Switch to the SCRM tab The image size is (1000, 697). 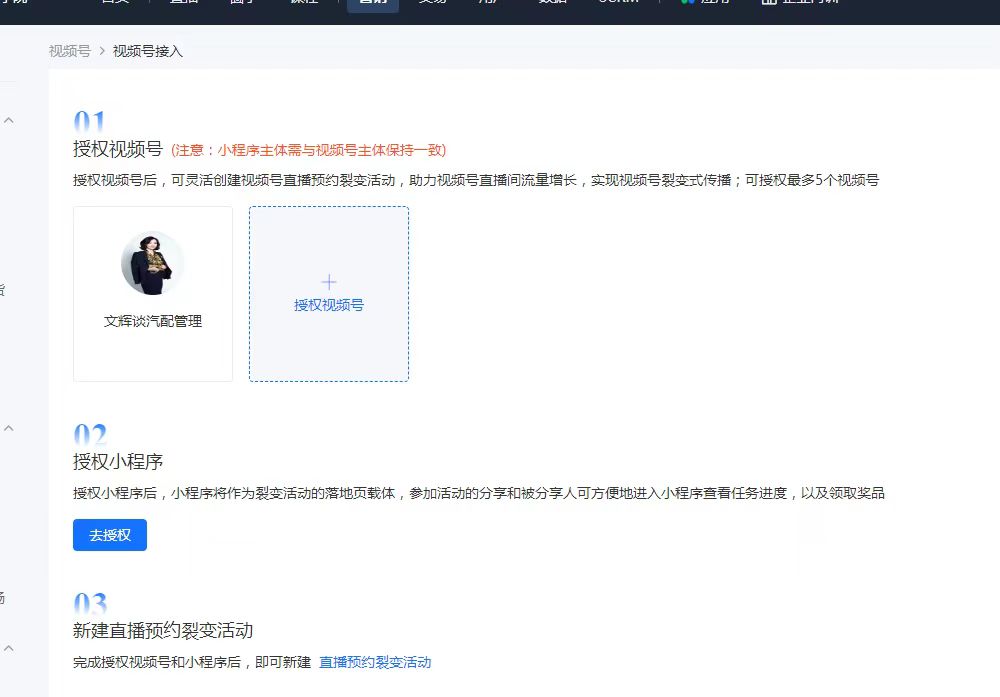(619, 2)
